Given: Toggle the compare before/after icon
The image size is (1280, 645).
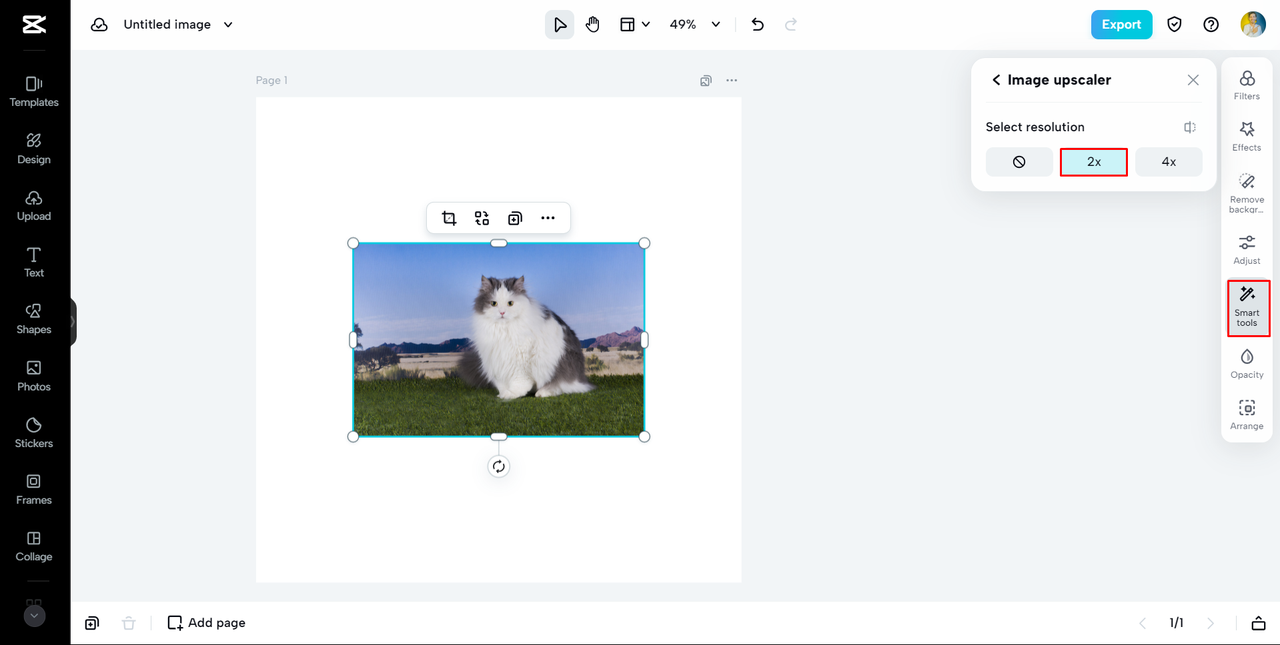Looking at the screenshot, I should [1190, 127].
